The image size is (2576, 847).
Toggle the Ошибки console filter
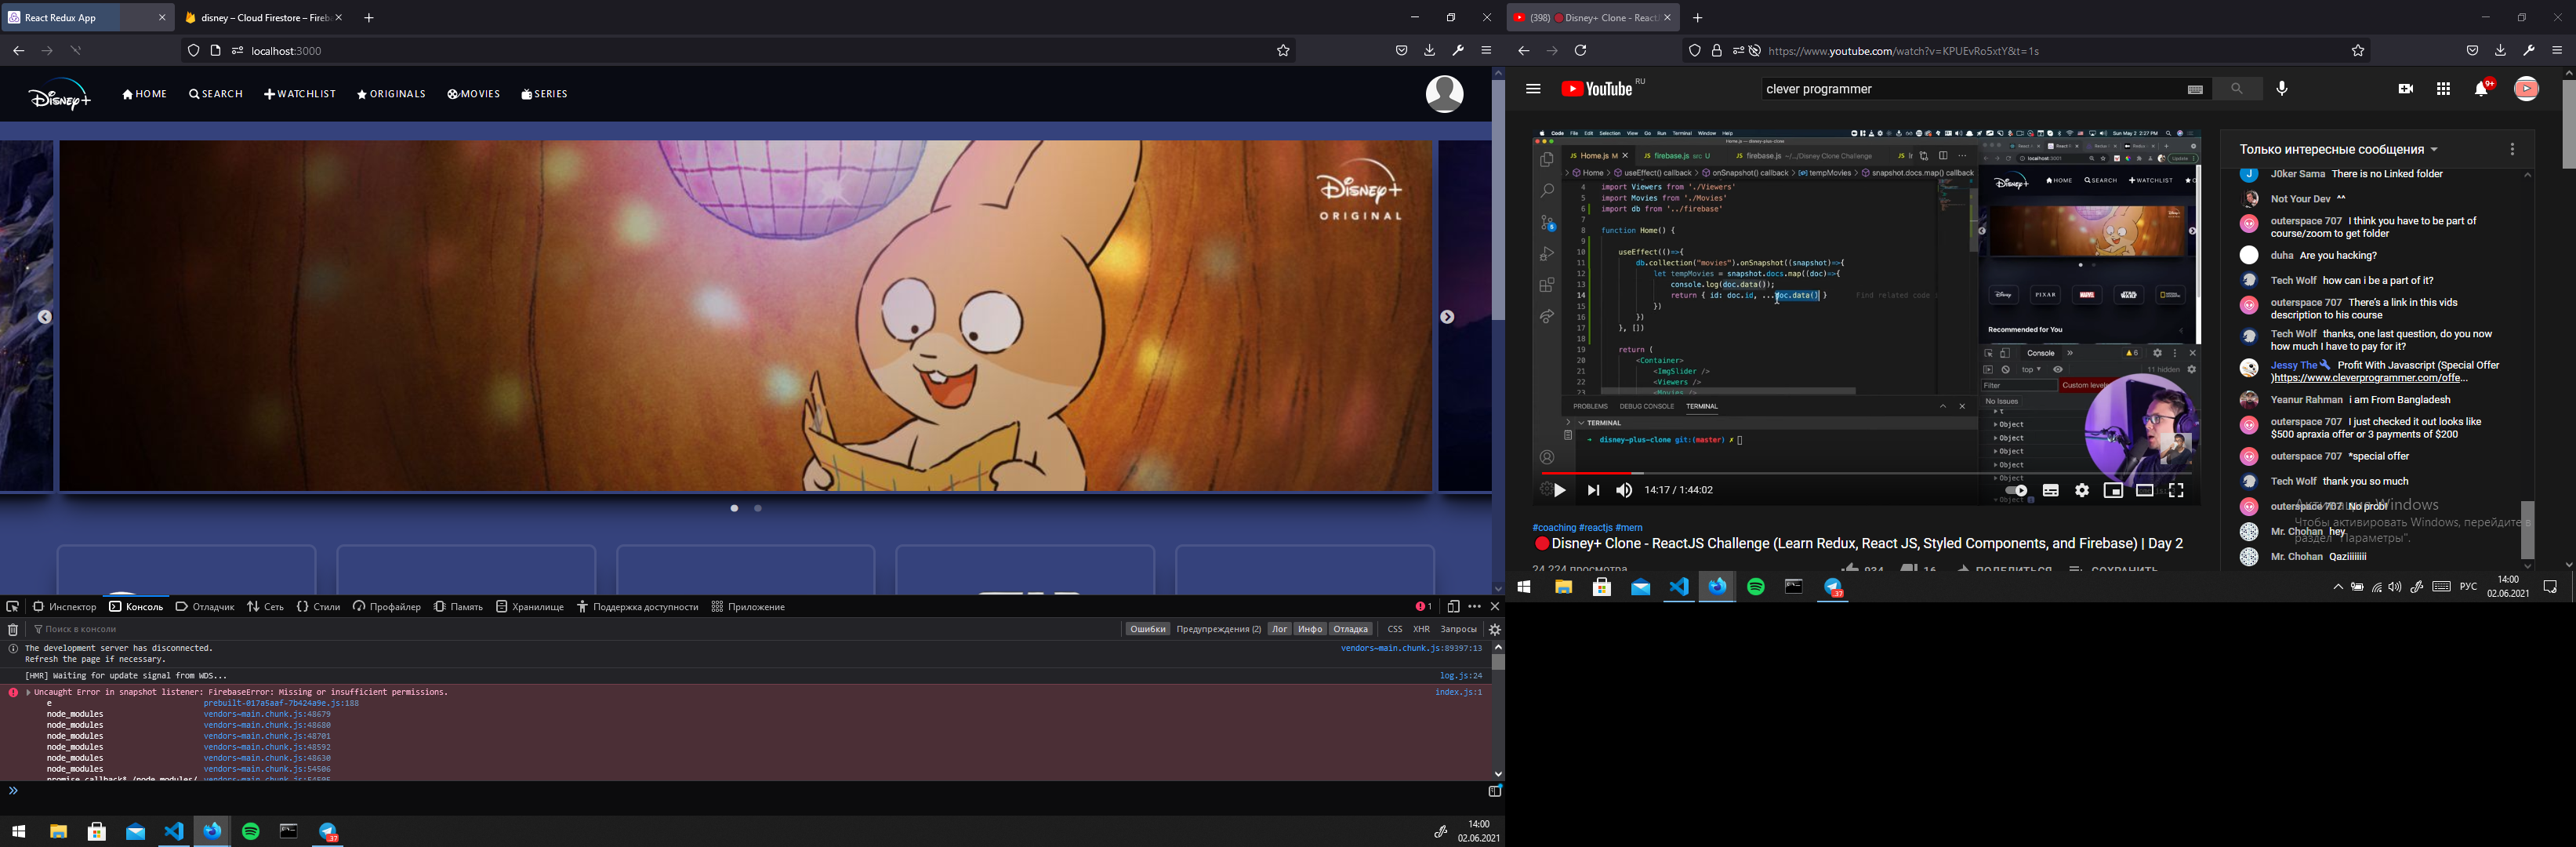click(1147, 630)
